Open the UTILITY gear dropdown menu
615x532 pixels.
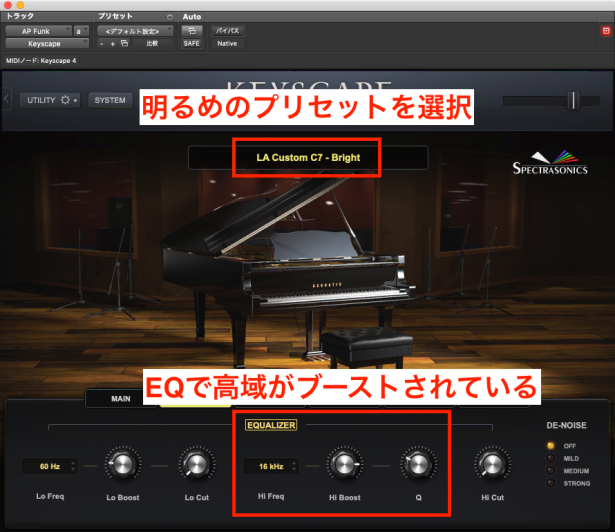[53, 100]
